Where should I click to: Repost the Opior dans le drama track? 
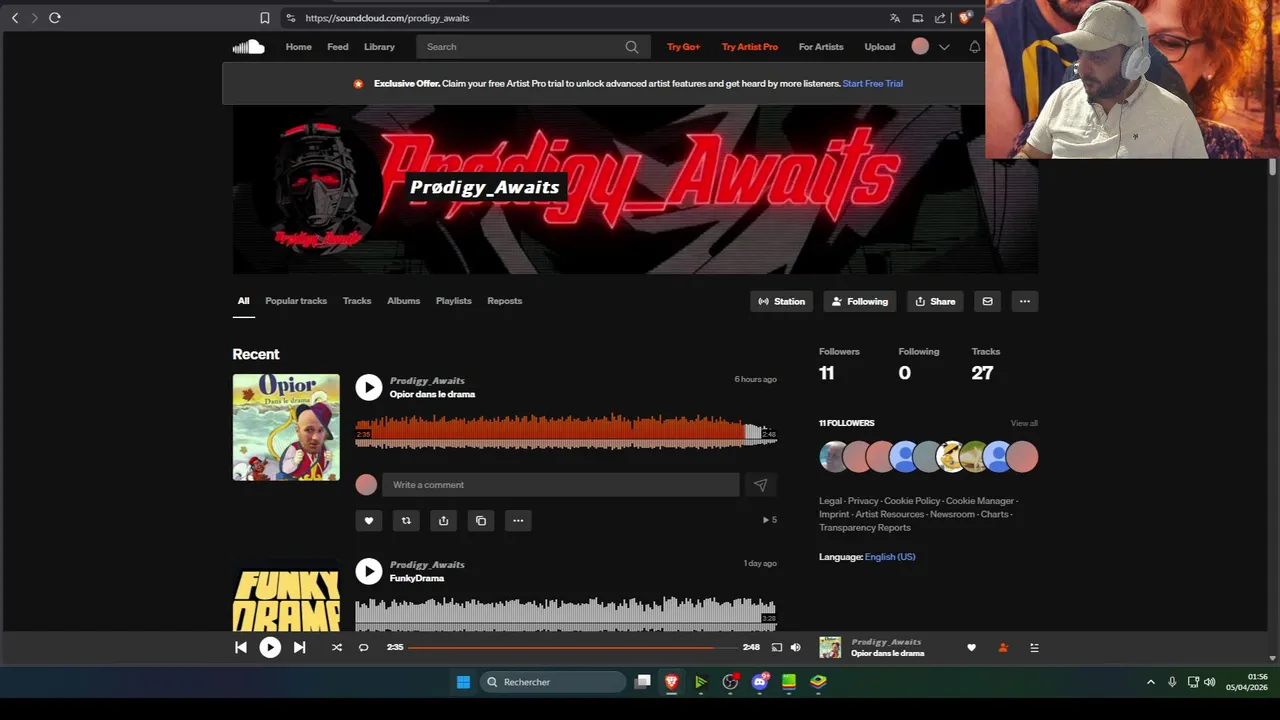coord(406,520)
